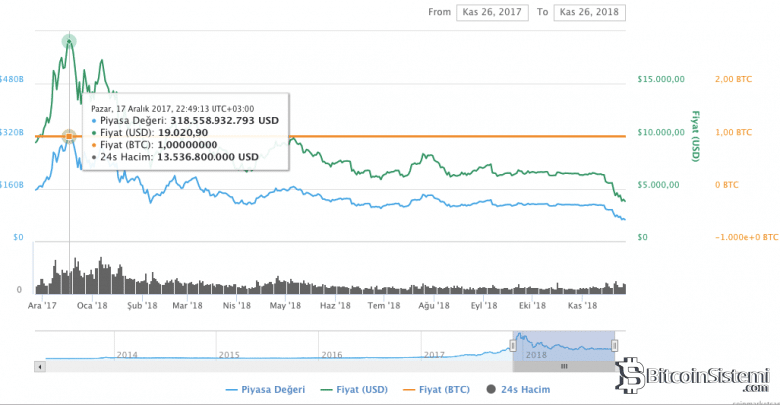780x405 pixels.
Task: Click the Eki '18 label on x-axis
Action: pos(531,305)
